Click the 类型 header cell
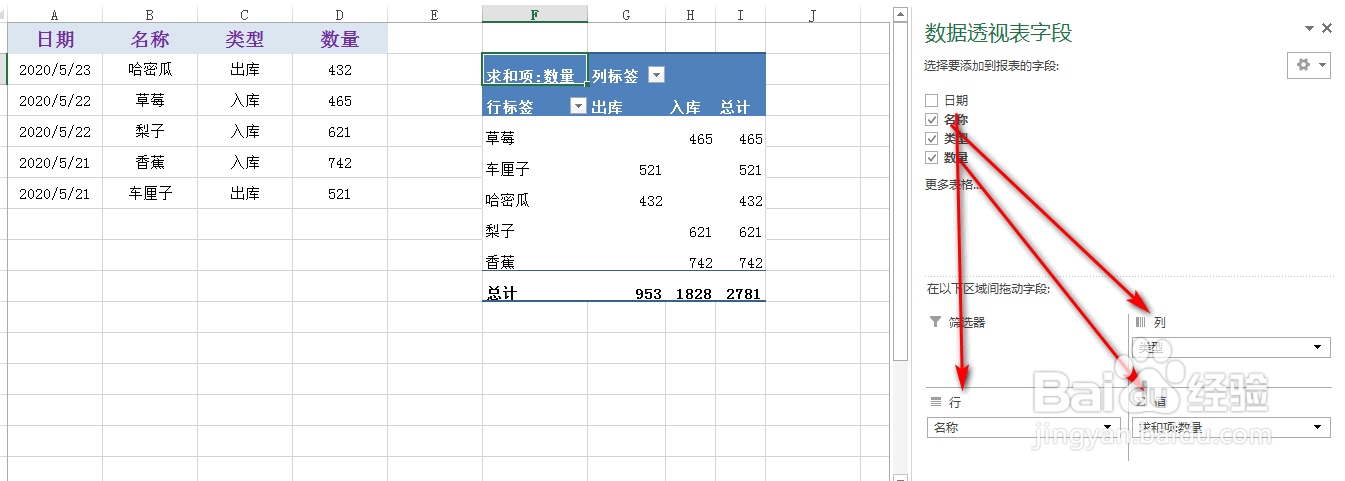 (x=245, y=39)
